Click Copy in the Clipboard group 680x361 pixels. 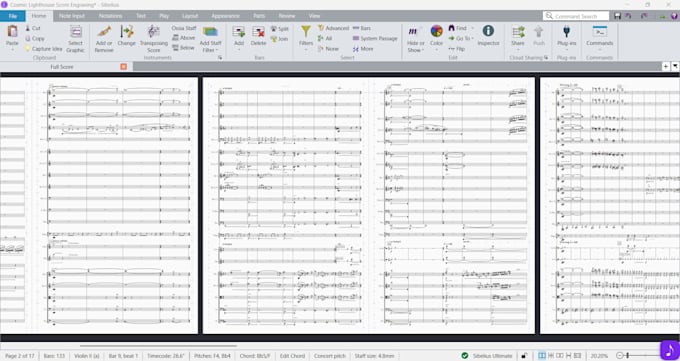(x=35, y=39)
